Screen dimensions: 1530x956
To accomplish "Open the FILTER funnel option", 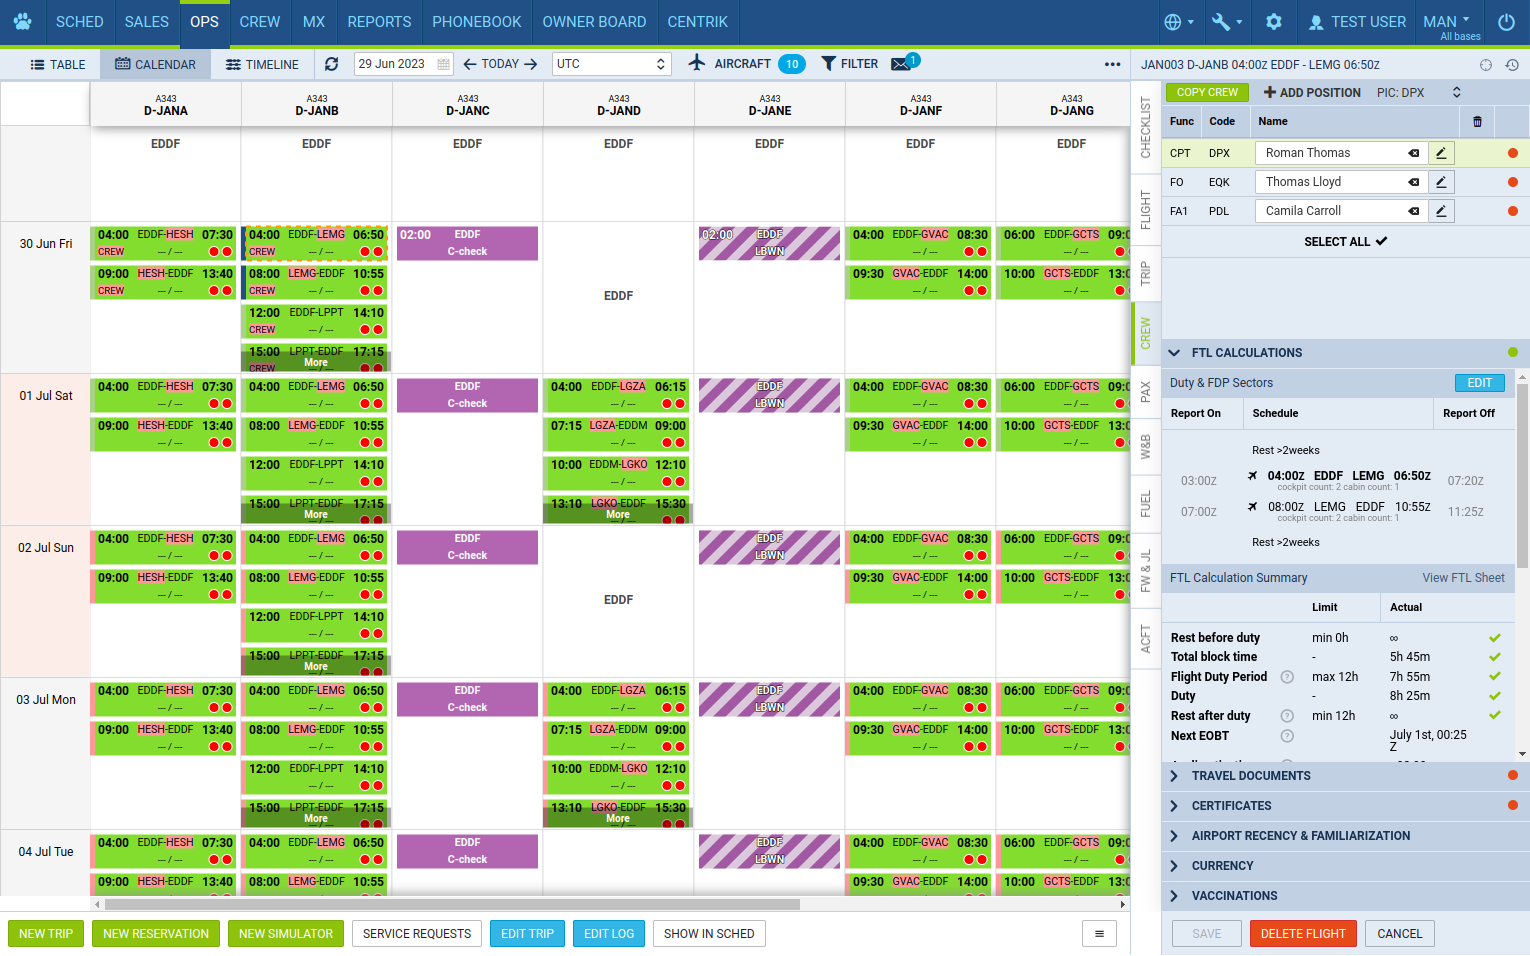I will [850, 64].
